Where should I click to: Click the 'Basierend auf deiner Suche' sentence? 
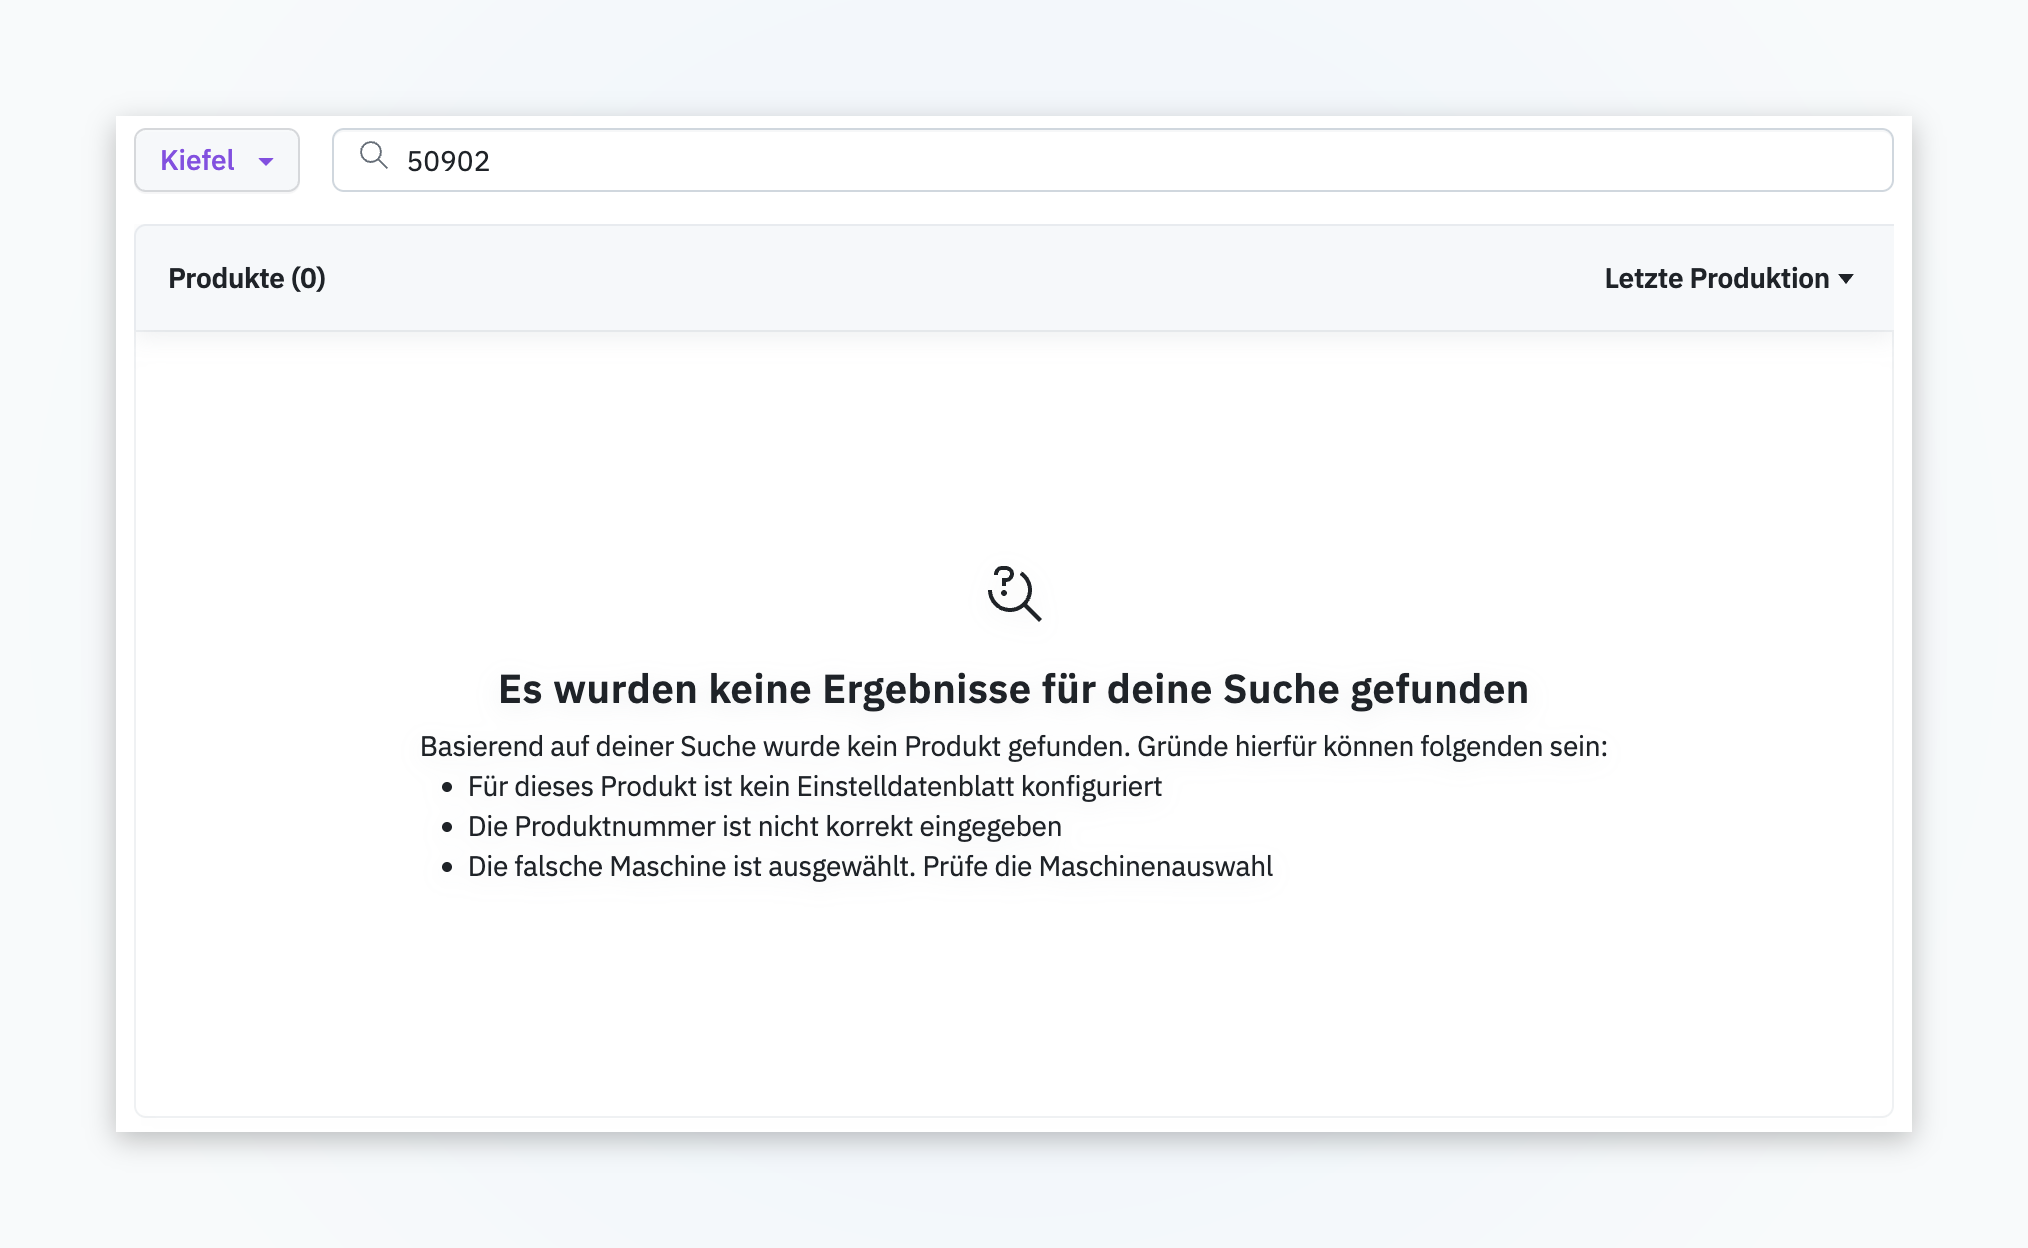[x=1013, y=746]
